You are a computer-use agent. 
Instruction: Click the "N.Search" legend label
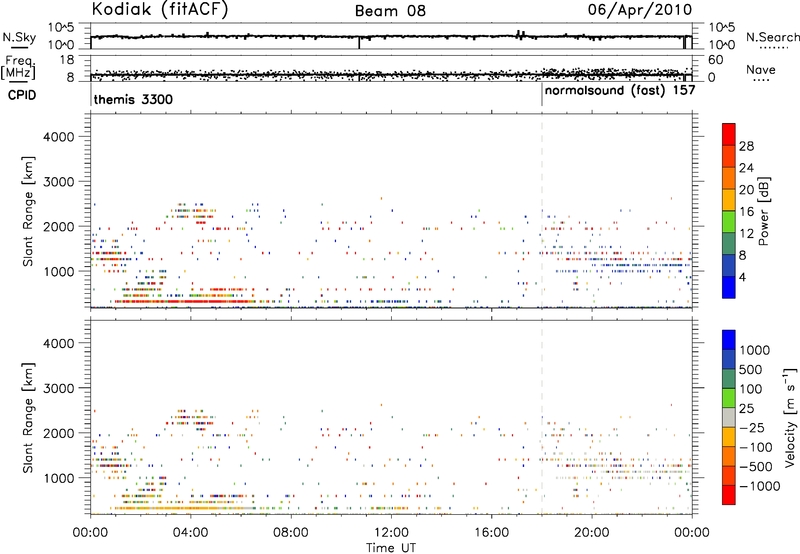pyautogui.click(x=772, y=37)
